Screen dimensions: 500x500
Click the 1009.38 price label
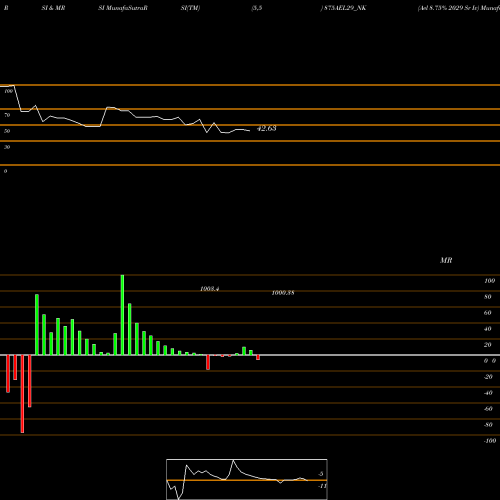pyautogui.click(x=283, y=293)
